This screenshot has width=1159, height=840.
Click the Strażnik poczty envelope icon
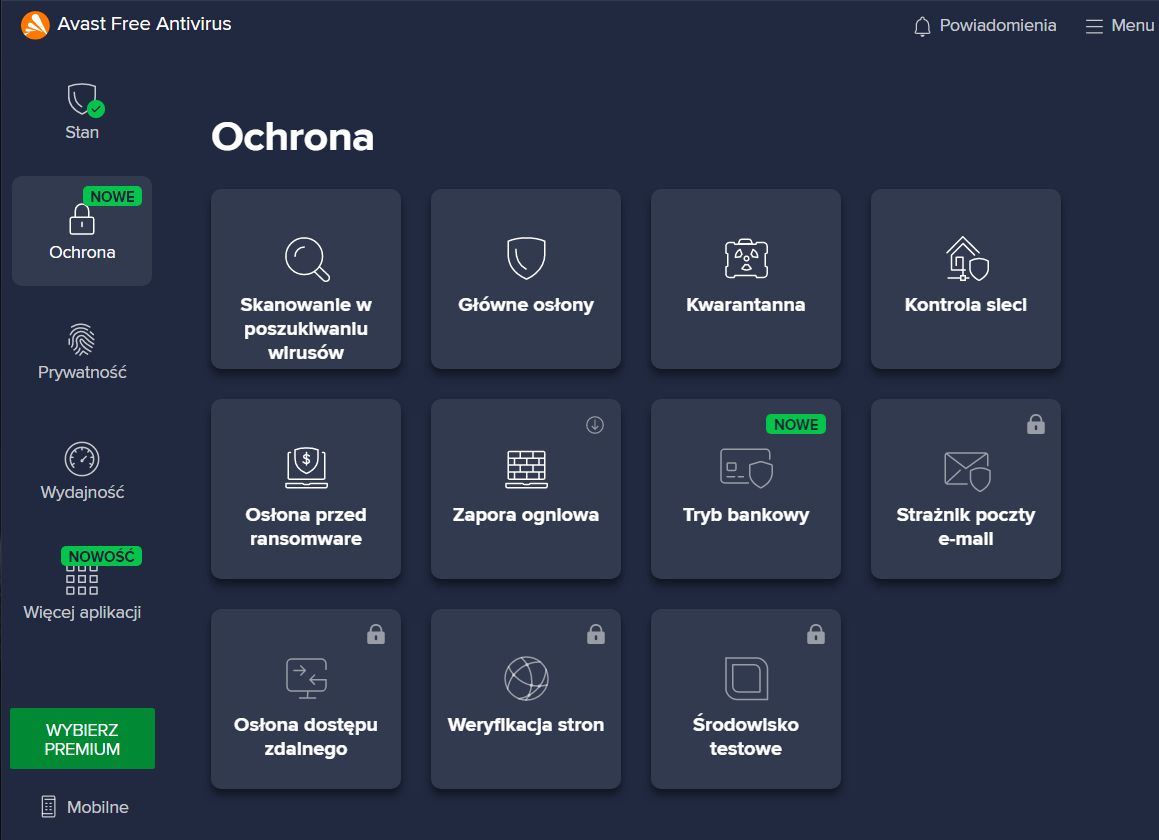tap(968, 471)
